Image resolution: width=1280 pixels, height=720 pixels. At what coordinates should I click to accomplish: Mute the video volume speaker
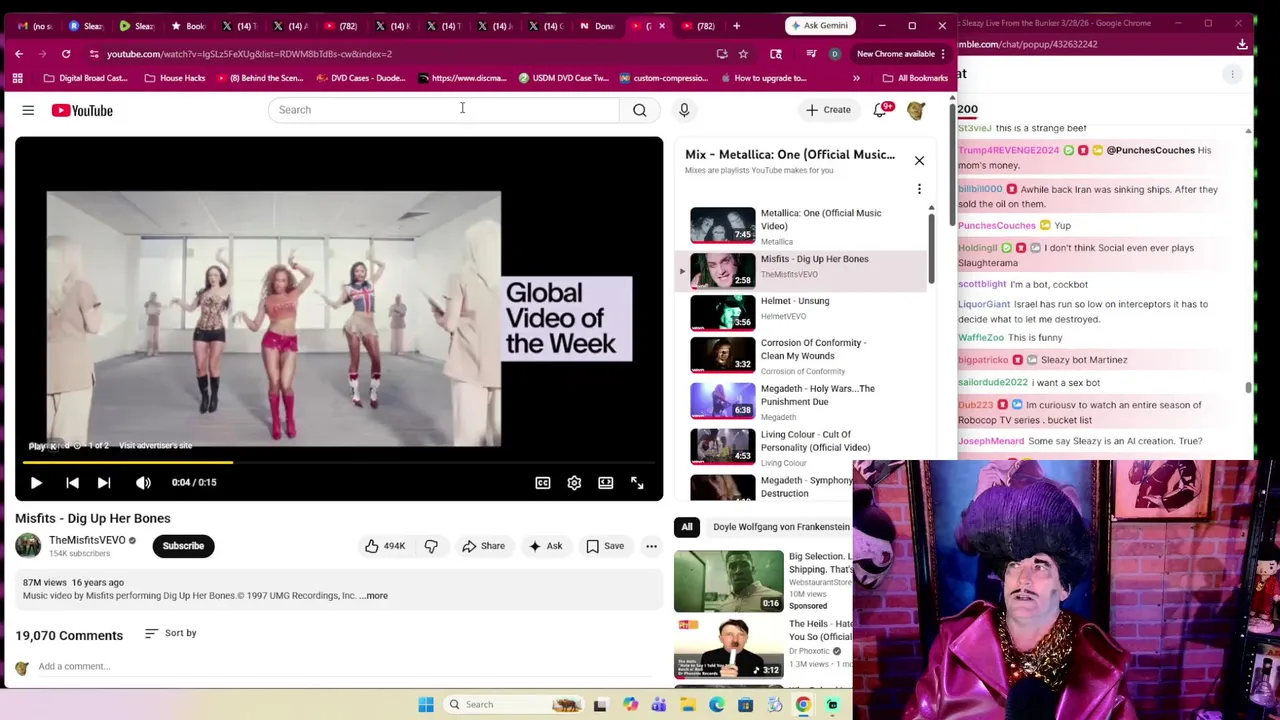click(143, 483)
